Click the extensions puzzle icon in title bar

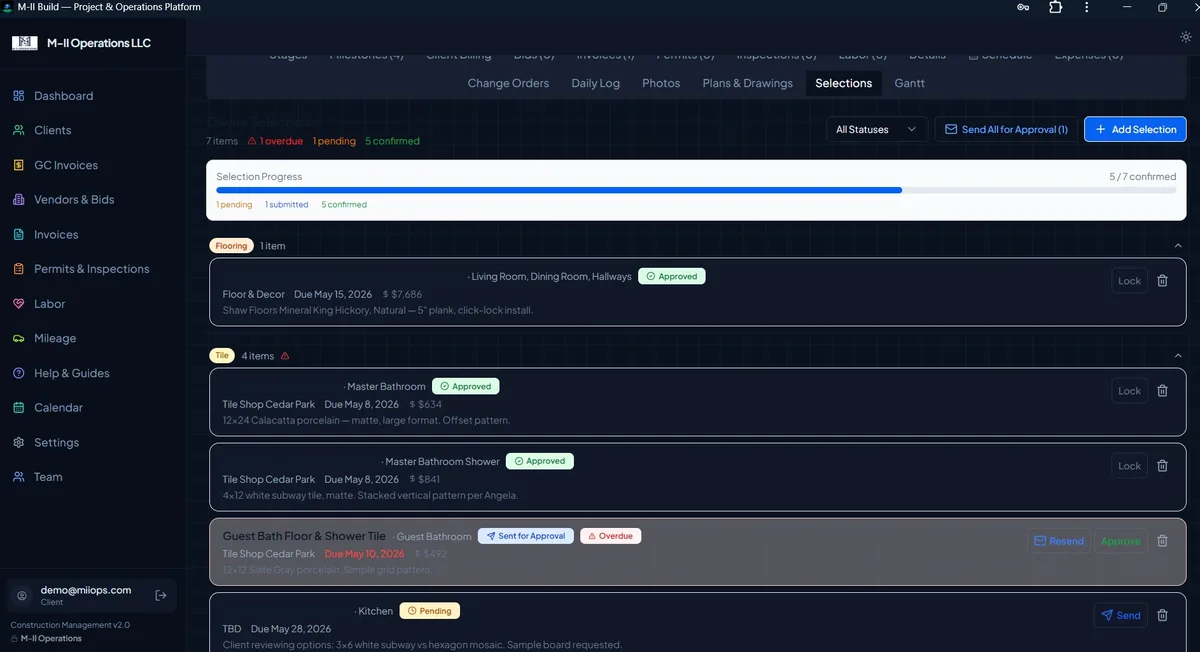[x=1055, y=7]
